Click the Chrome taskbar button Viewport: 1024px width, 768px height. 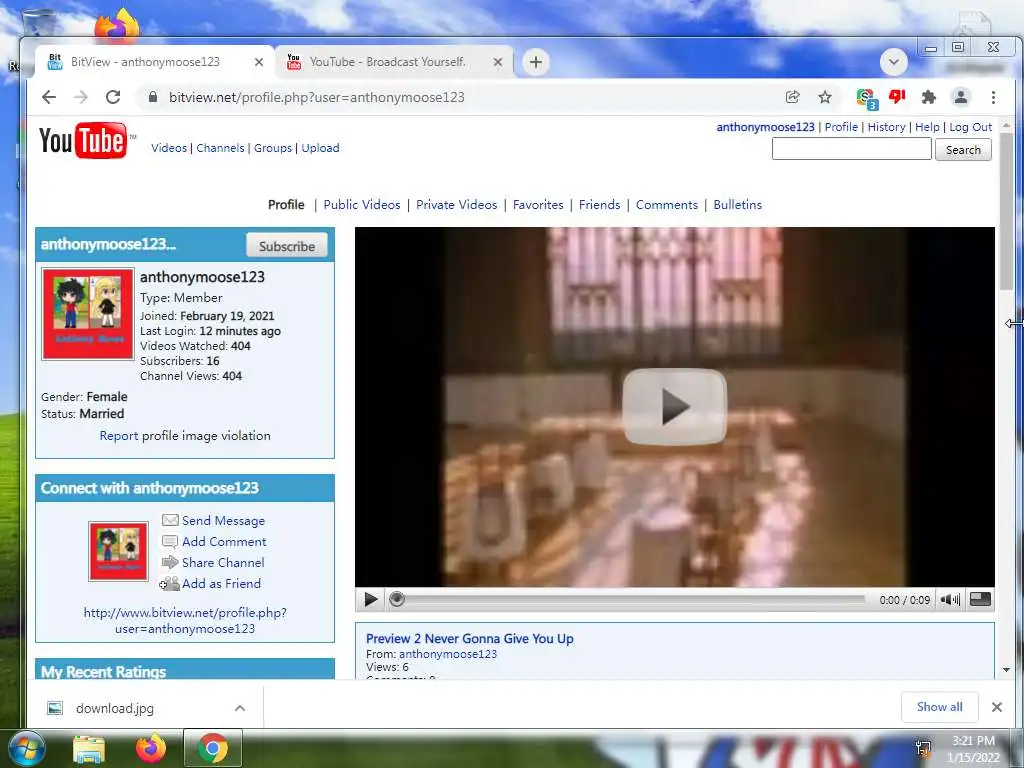click(x=213, y=748)
